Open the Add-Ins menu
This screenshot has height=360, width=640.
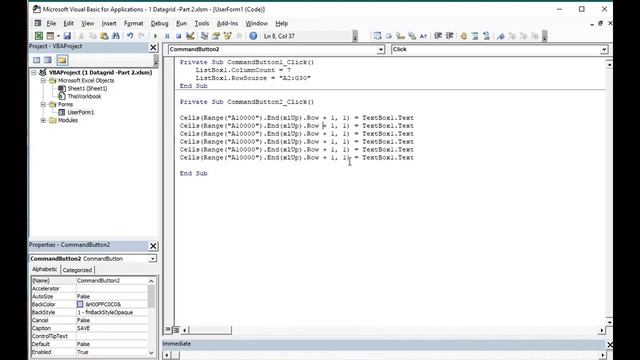(x=227, y=23)
